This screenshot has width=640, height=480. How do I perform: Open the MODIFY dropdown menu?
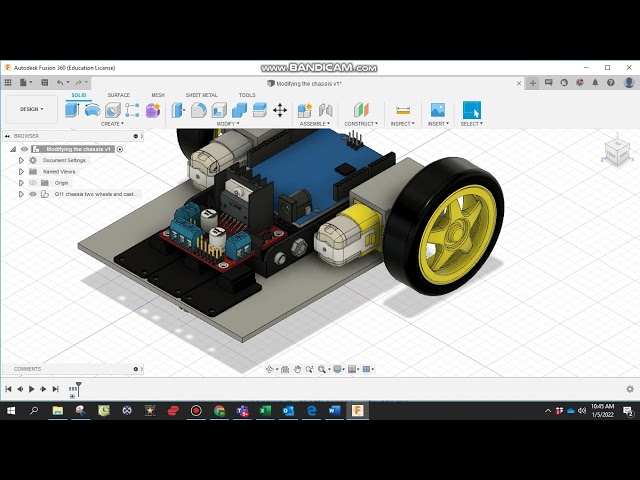coord(228,124)
